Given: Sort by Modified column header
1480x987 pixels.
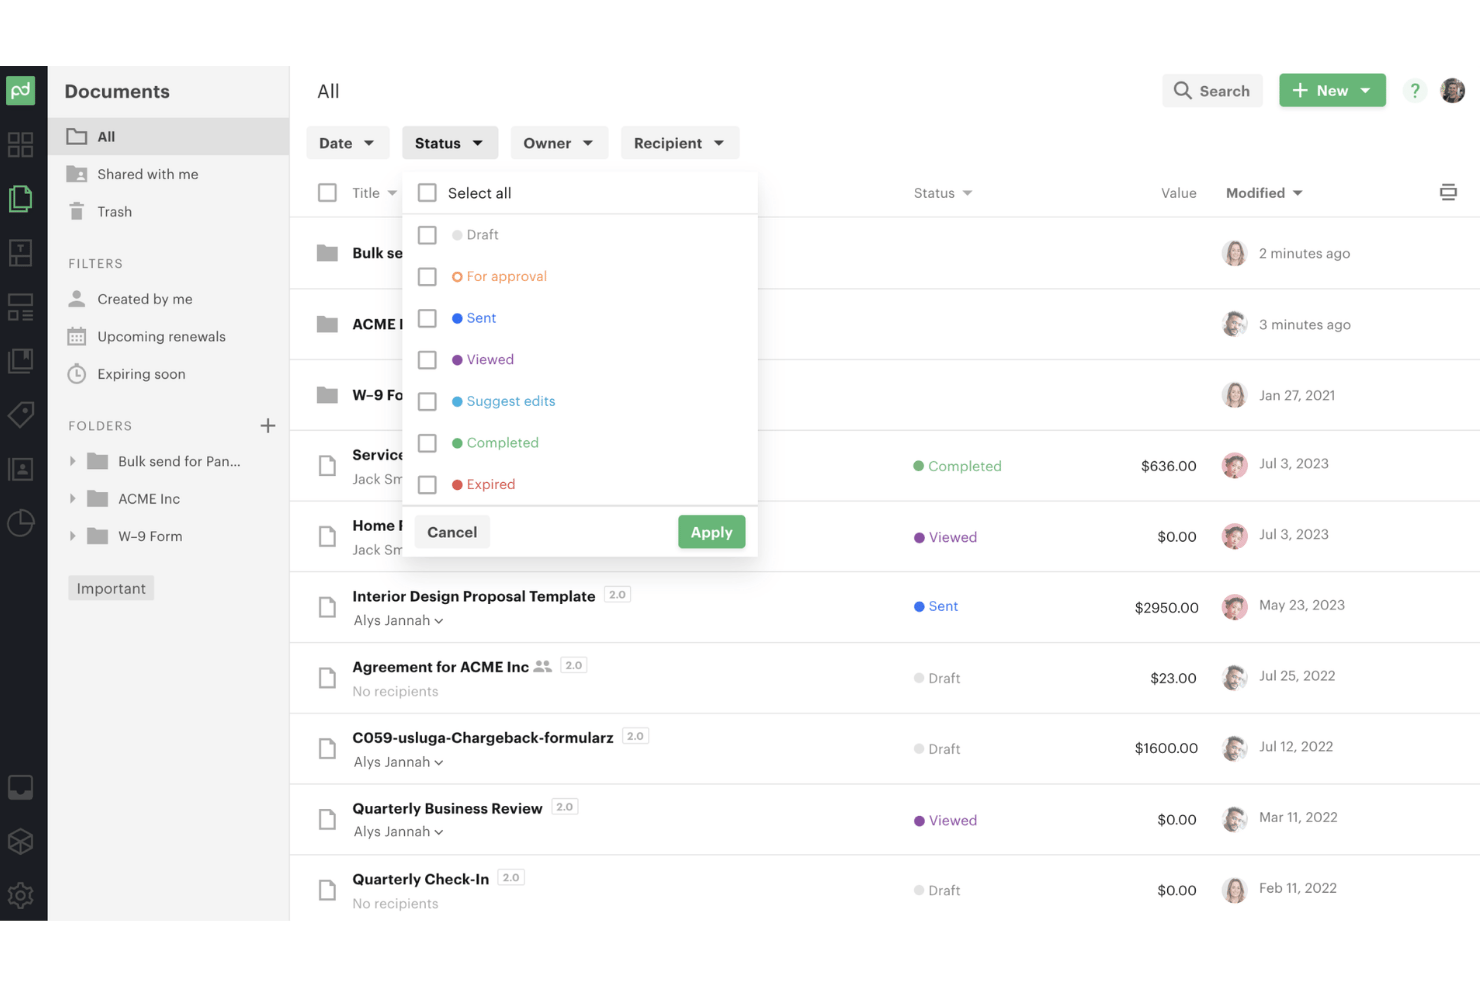Looking at the screenshot, I should [1264, 193].
